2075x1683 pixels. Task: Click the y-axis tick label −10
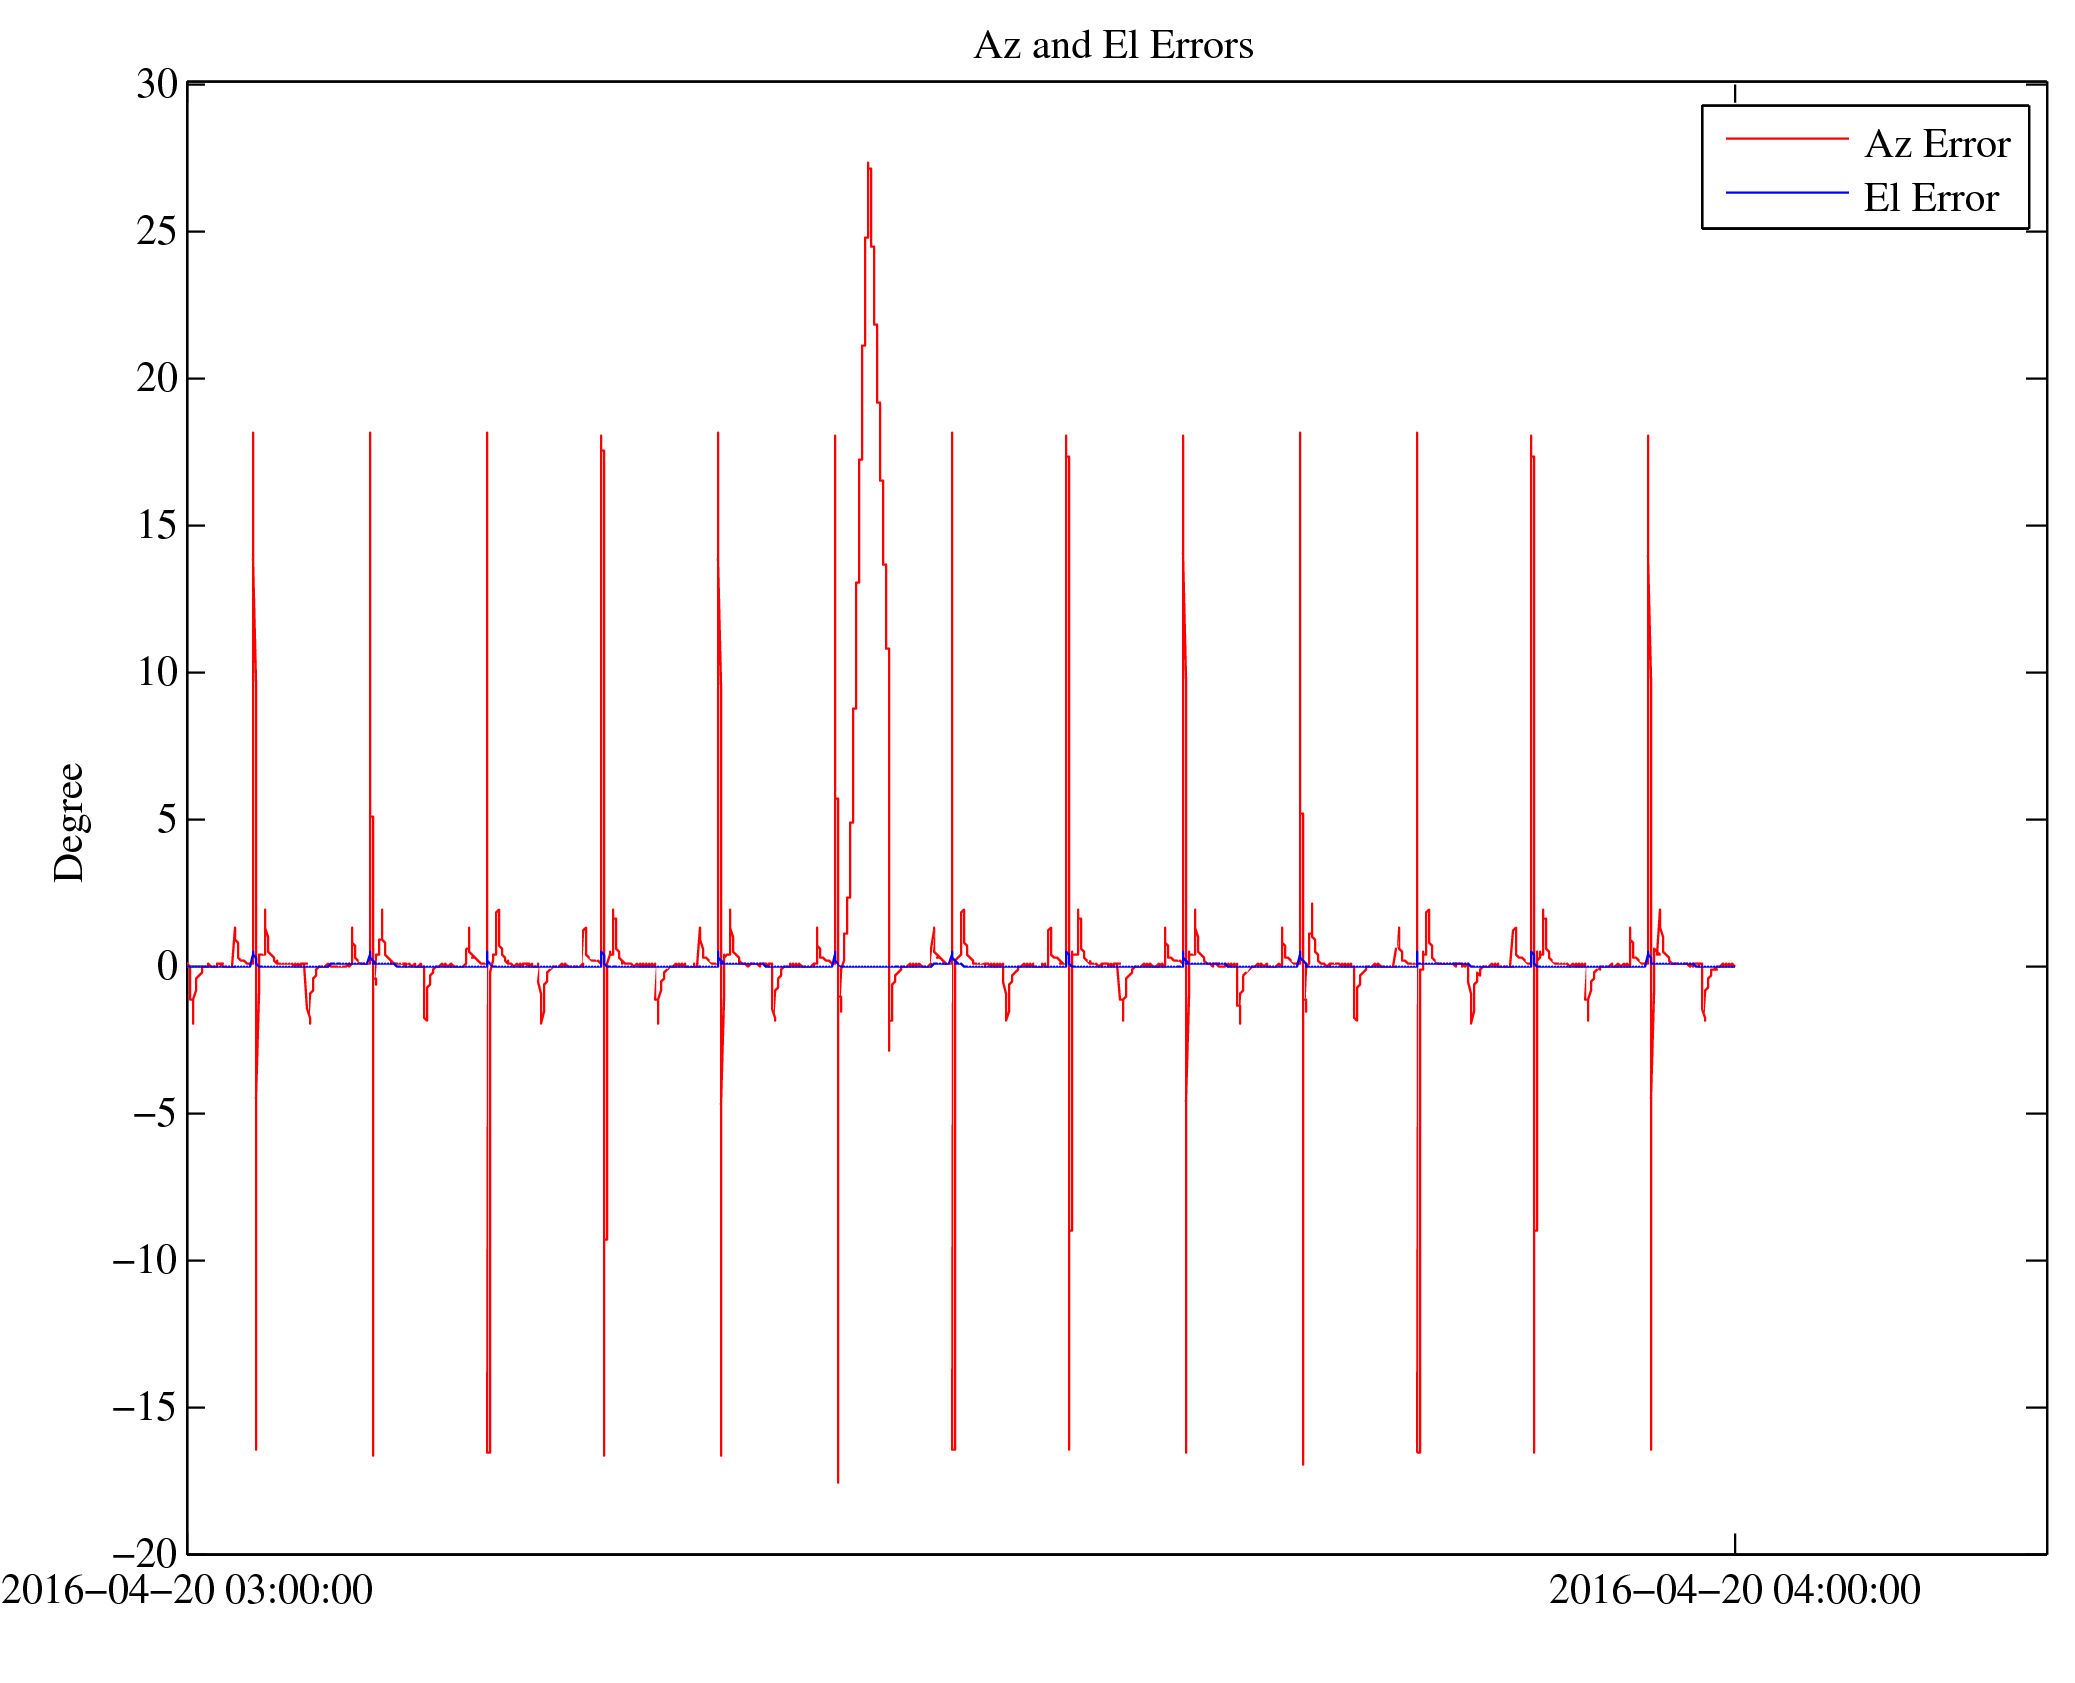(x=145, y=1260)
